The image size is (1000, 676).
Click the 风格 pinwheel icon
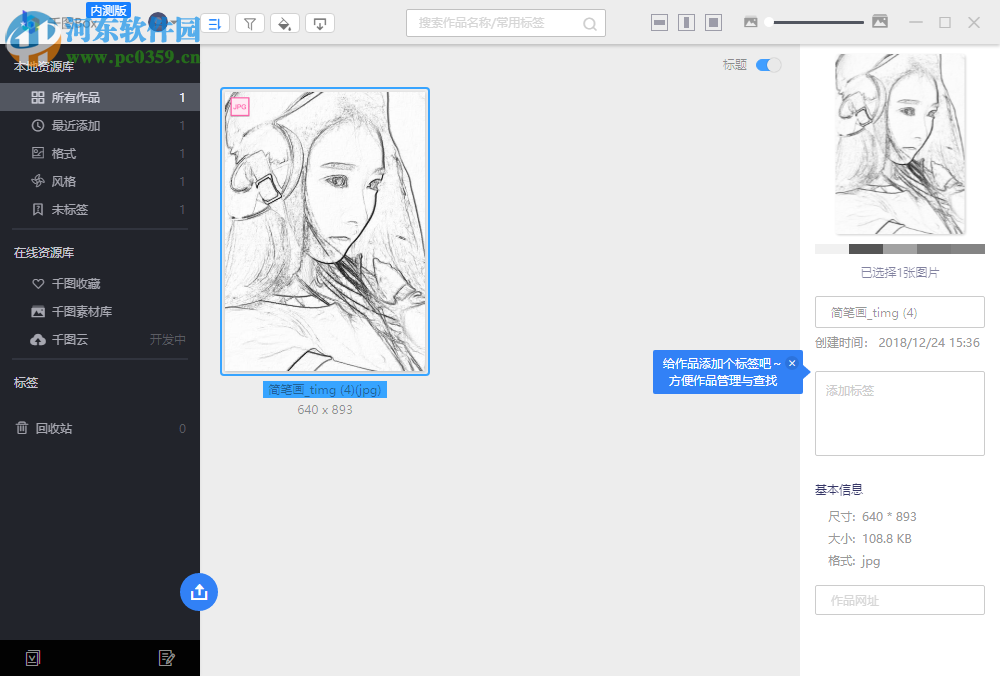click(x=38, y=181)
